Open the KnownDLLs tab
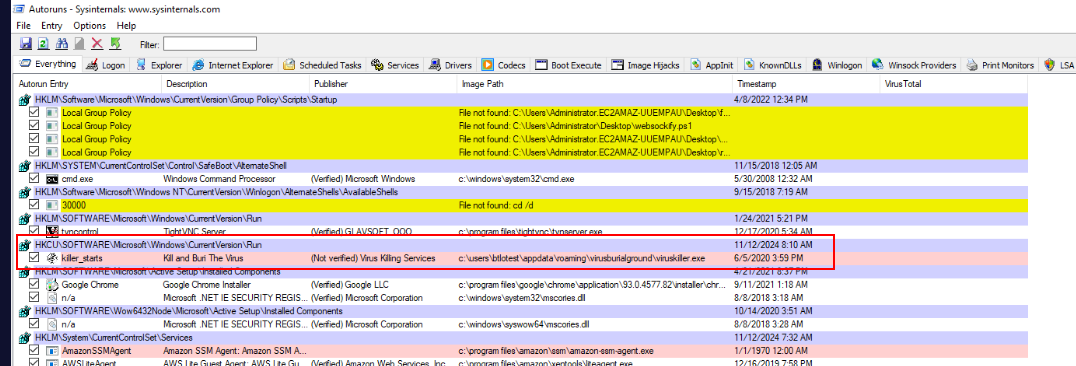This screenshot has width=1076, height=366. (773, 65)
